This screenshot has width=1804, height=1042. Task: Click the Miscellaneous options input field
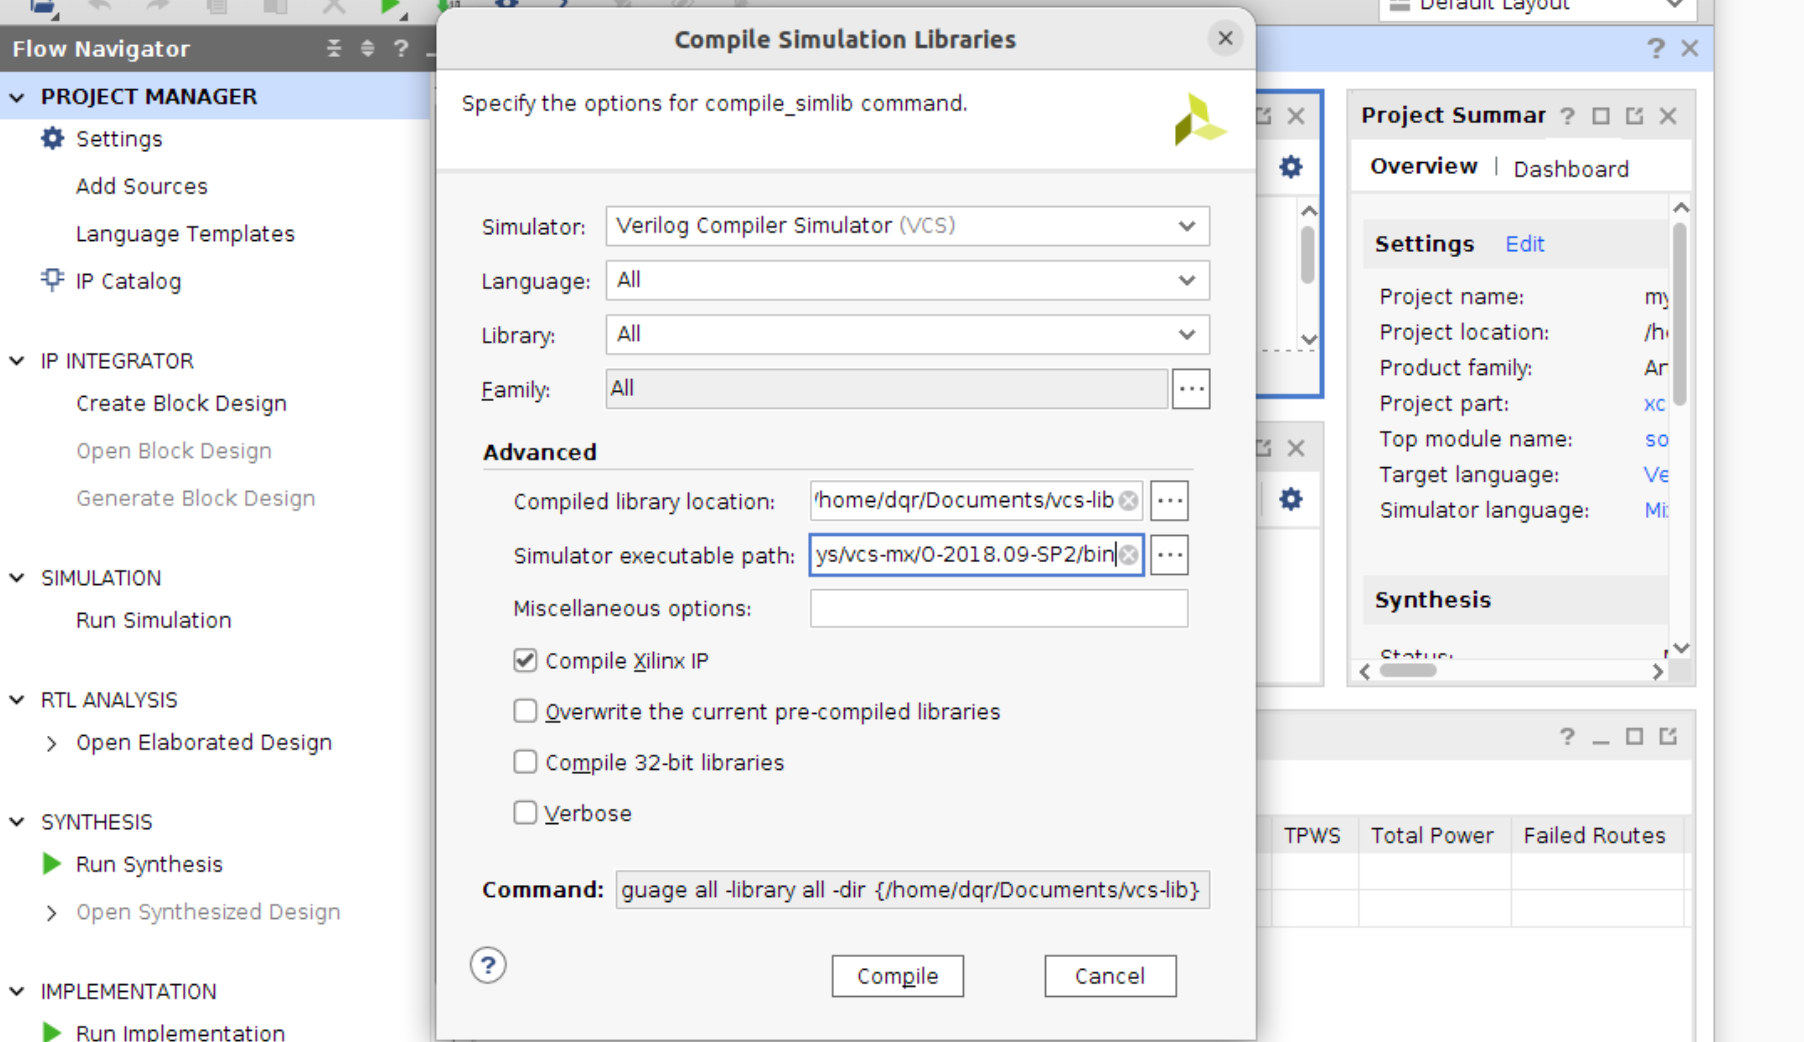pyautogui.click(x=998, y=608)
